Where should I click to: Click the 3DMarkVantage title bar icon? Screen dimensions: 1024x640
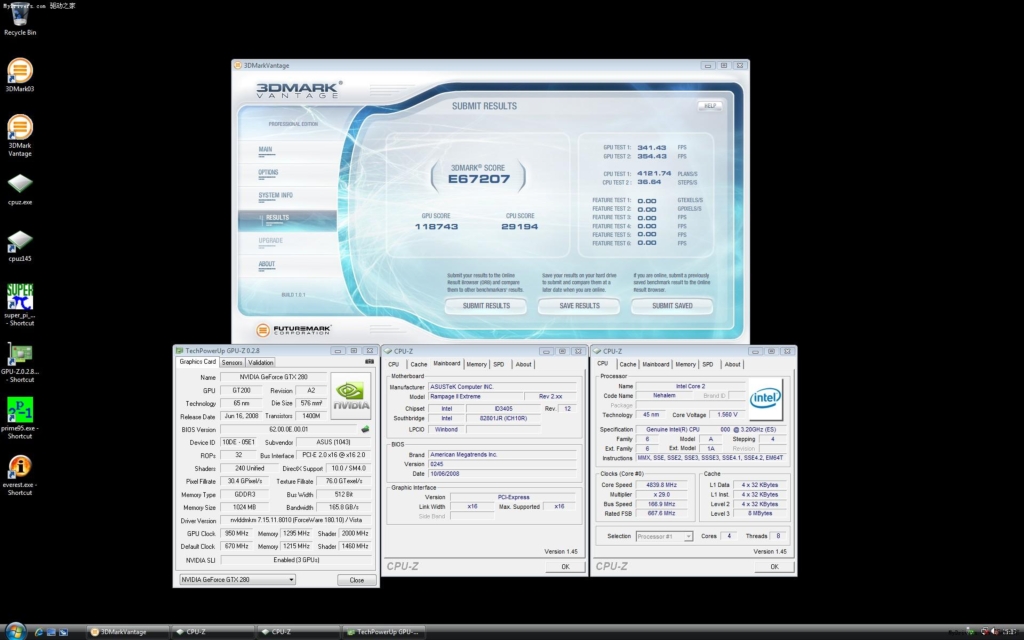pos(238,65)
